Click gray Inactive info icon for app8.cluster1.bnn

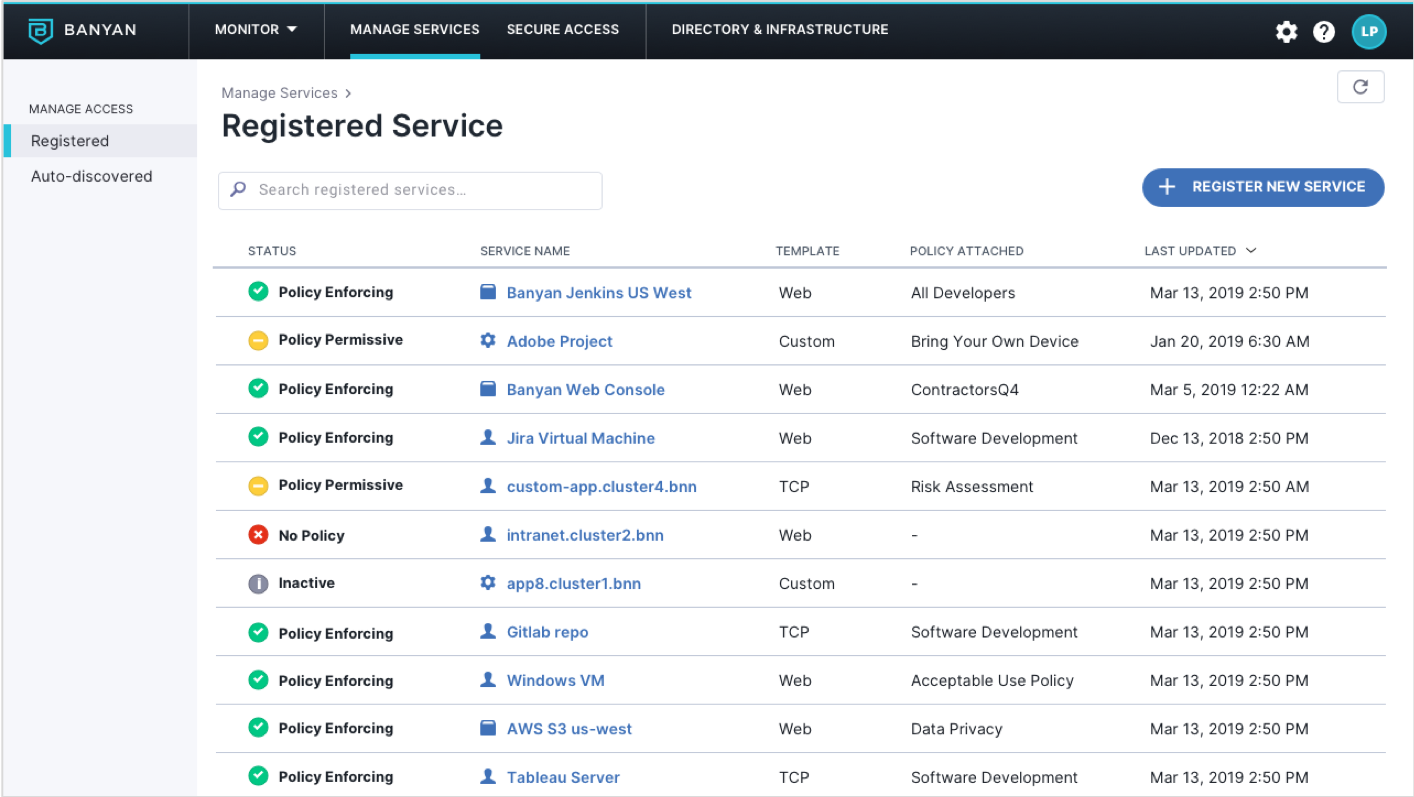(258, 583)
